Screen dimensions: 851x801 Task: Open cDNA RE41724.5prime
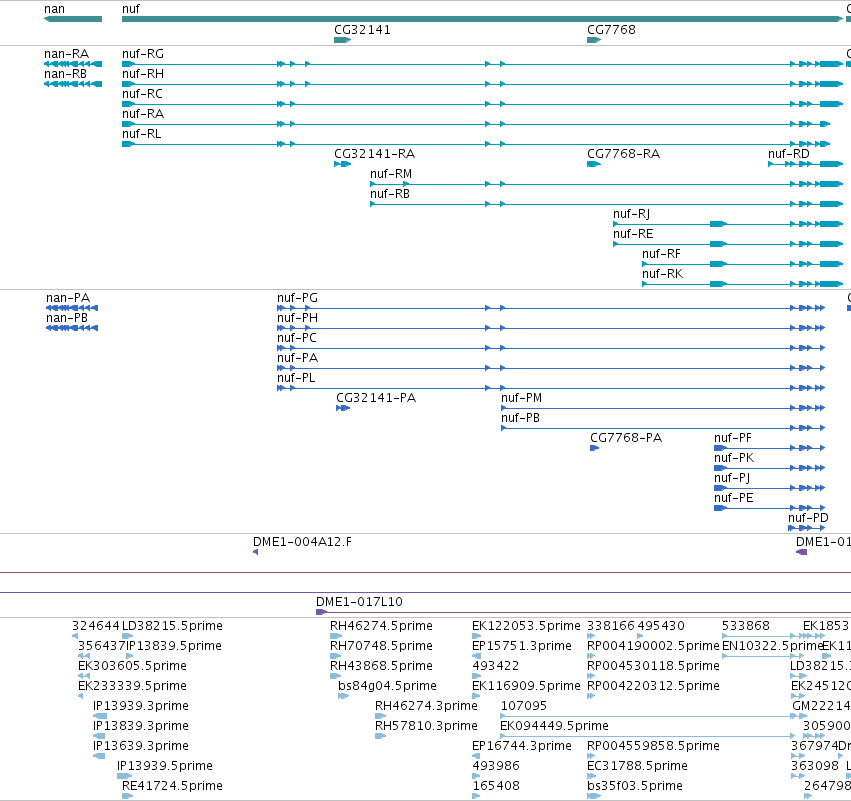pos(172,786)
